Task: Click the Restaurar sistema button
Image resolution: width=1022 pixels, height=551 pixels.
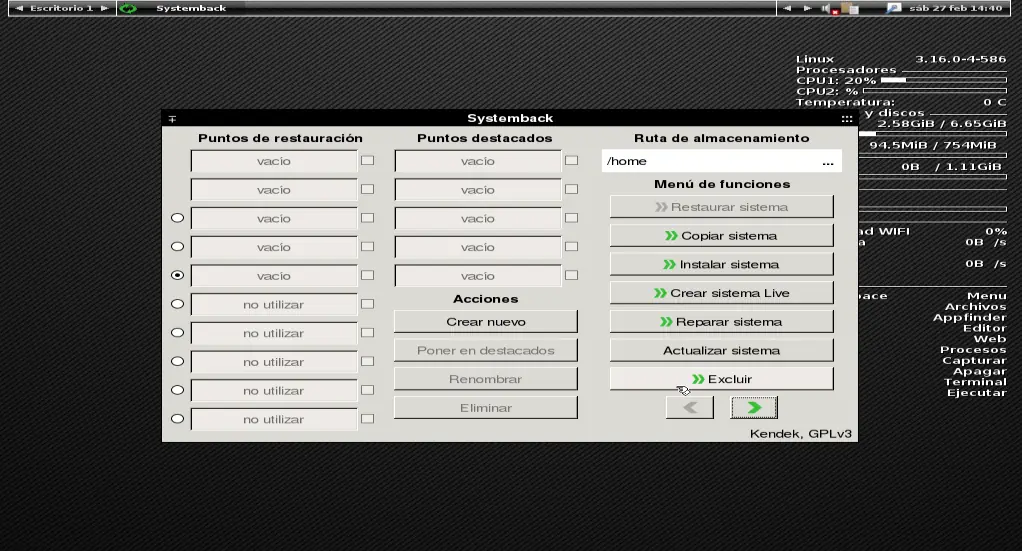Action: pyautogui.click(x=722, y=207)
